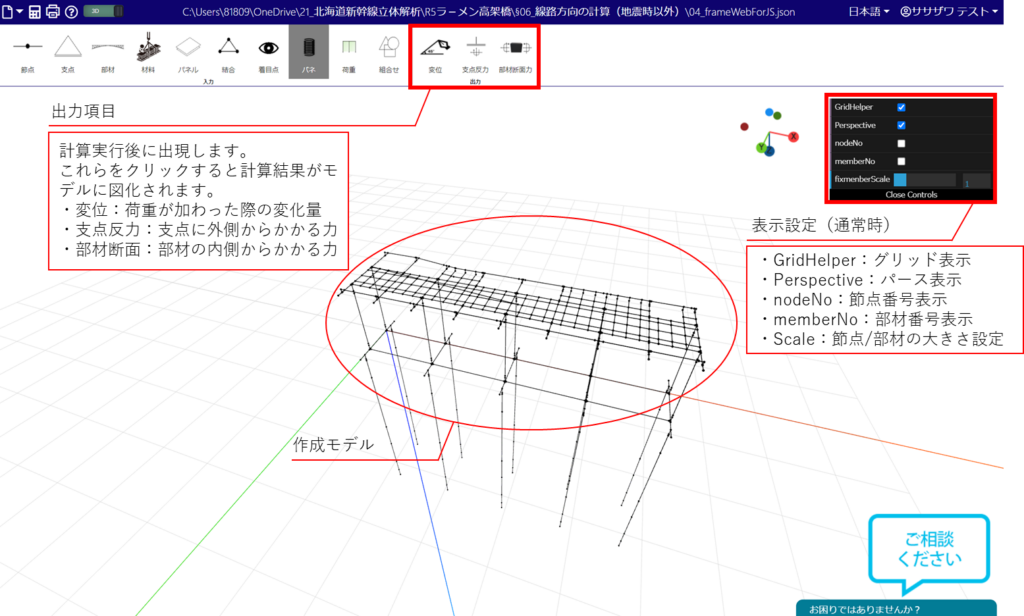
Task: Open the ご相談ください consultation chat bubble
Action: click(x=929, y=552)
